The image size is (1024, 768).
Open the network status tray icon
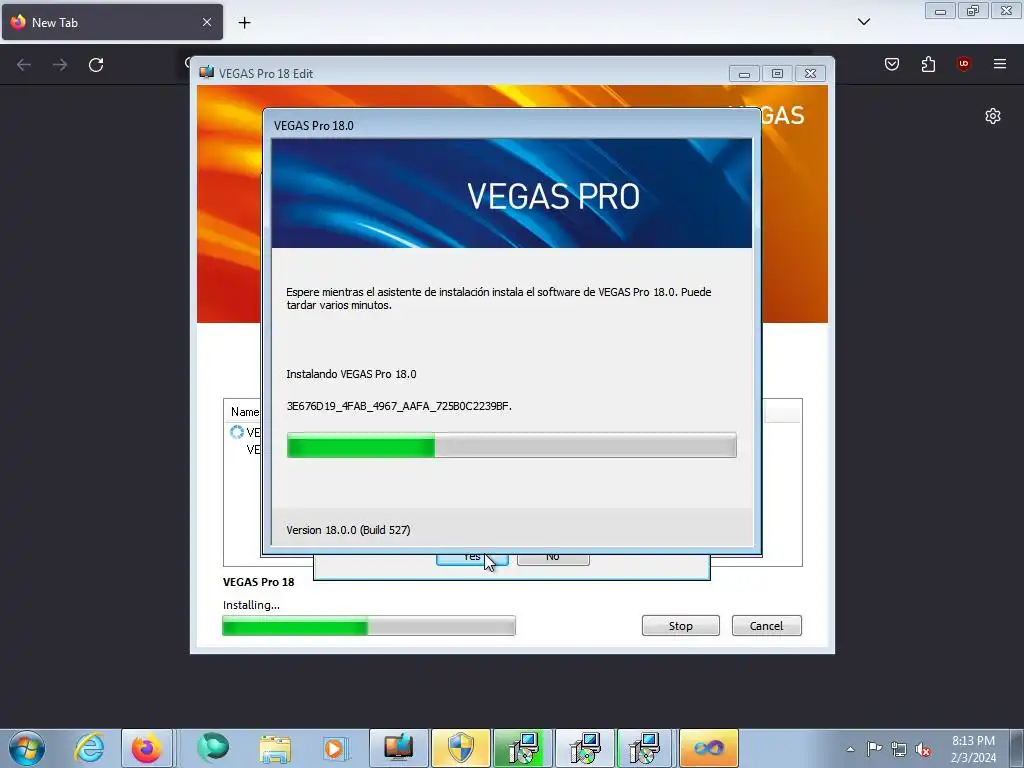(x=899, y=749)
